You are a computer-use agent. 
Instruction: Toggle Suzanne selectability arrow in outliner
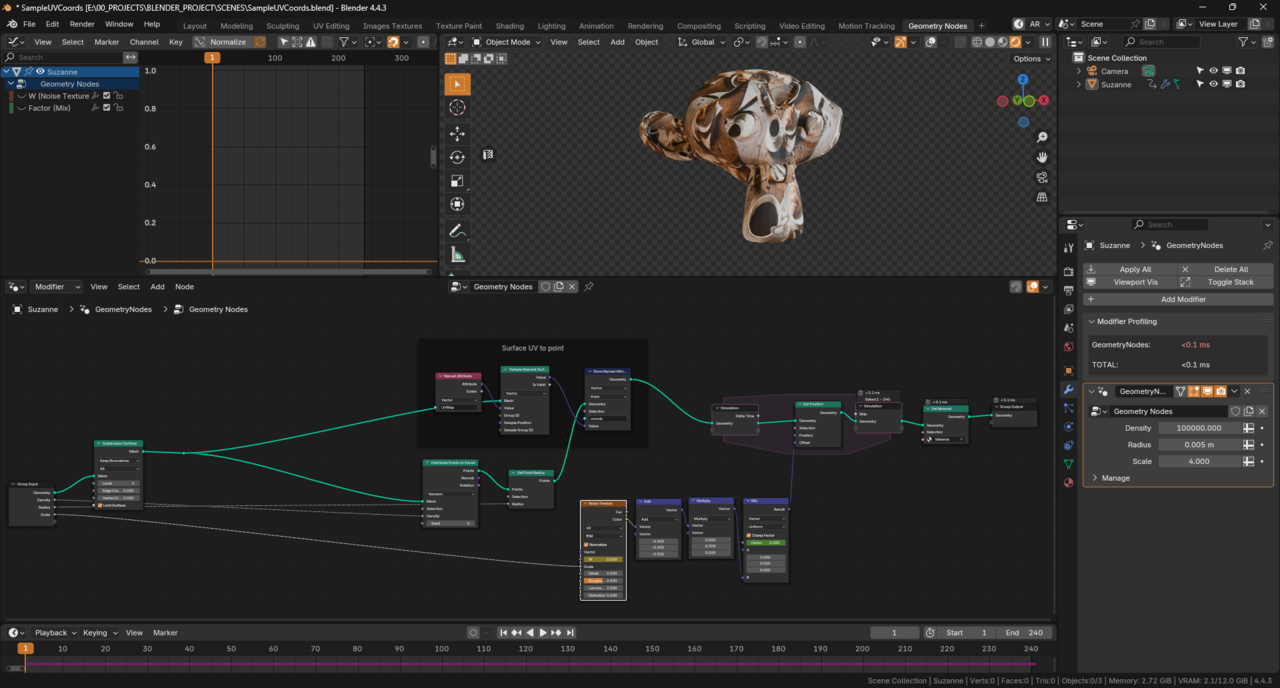tap(1200, 85)
